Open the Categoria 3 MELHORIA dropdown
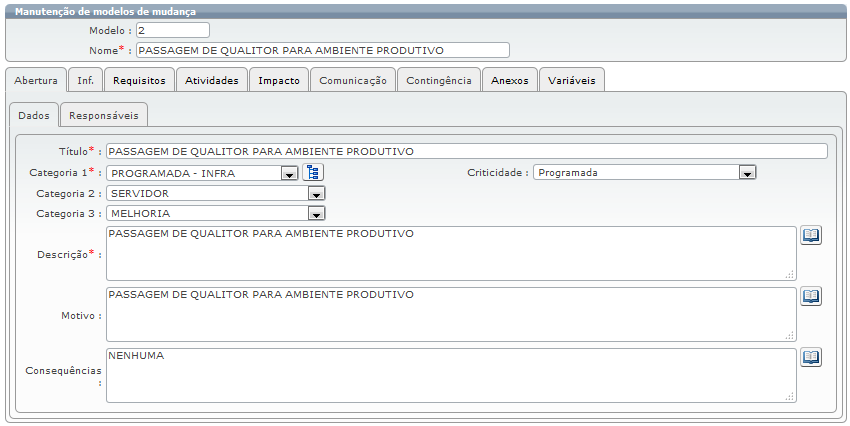This screenshot has width=850, height=426. pyautogui.click(x=316, y=213)
